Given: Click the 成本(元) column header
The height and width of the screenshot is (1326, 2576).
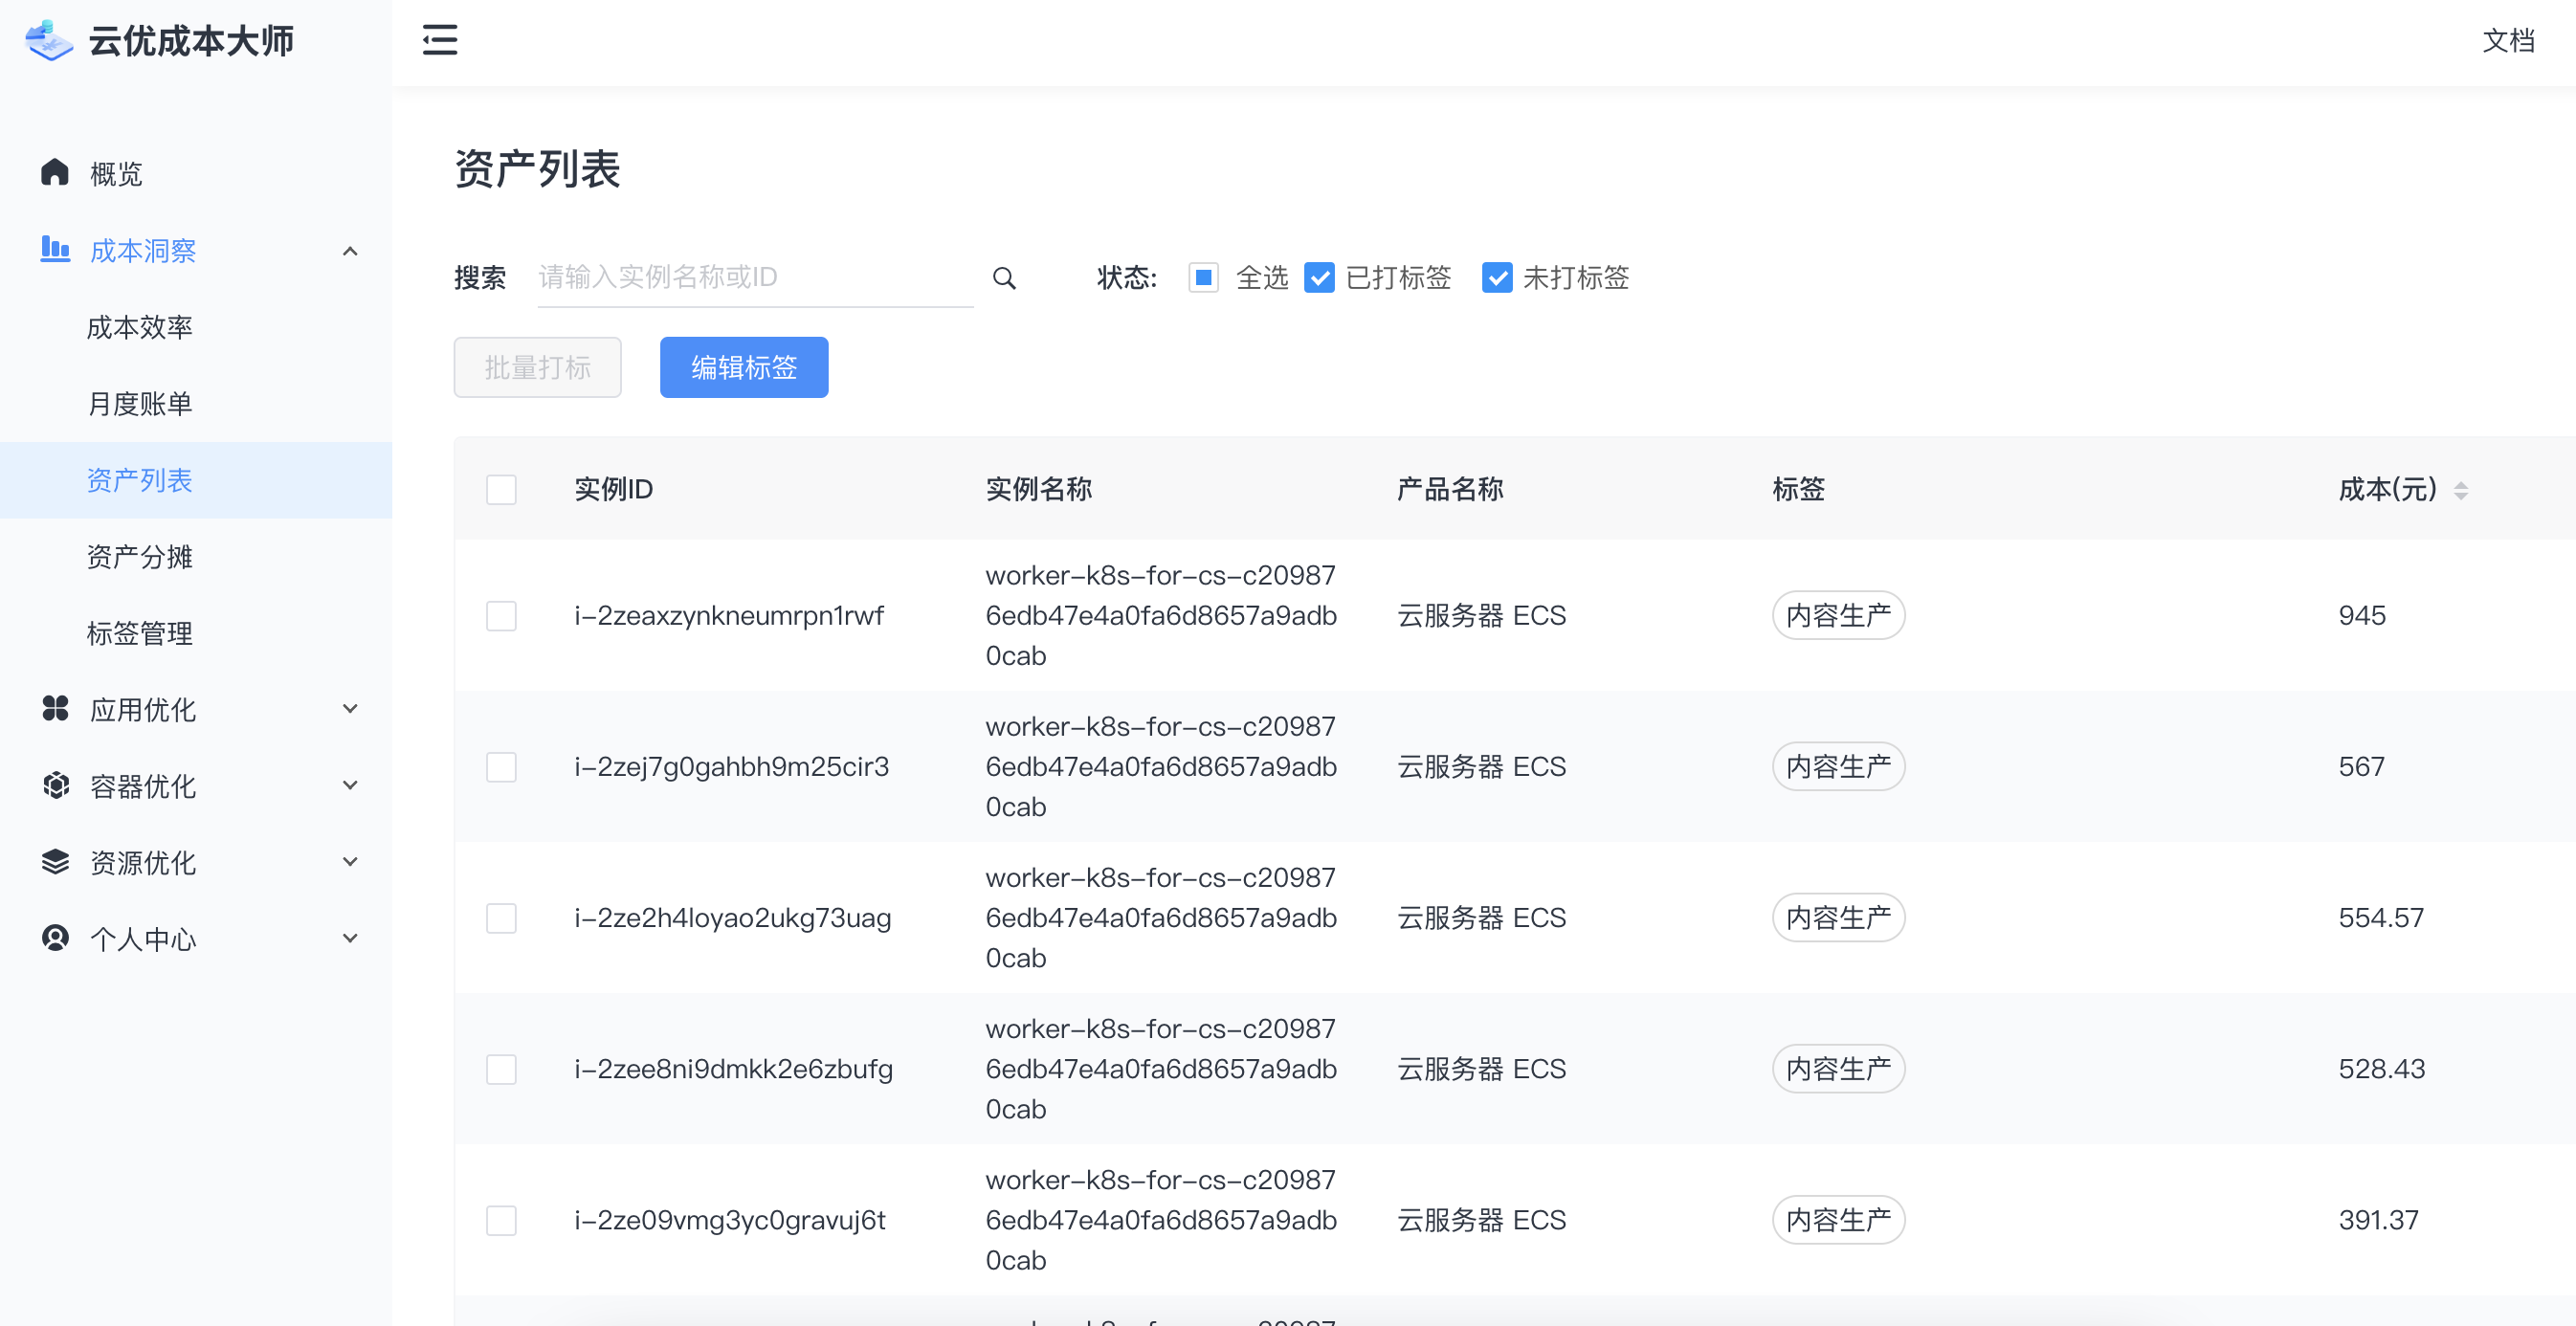Looking at the screenshot, I should 2387,490.
